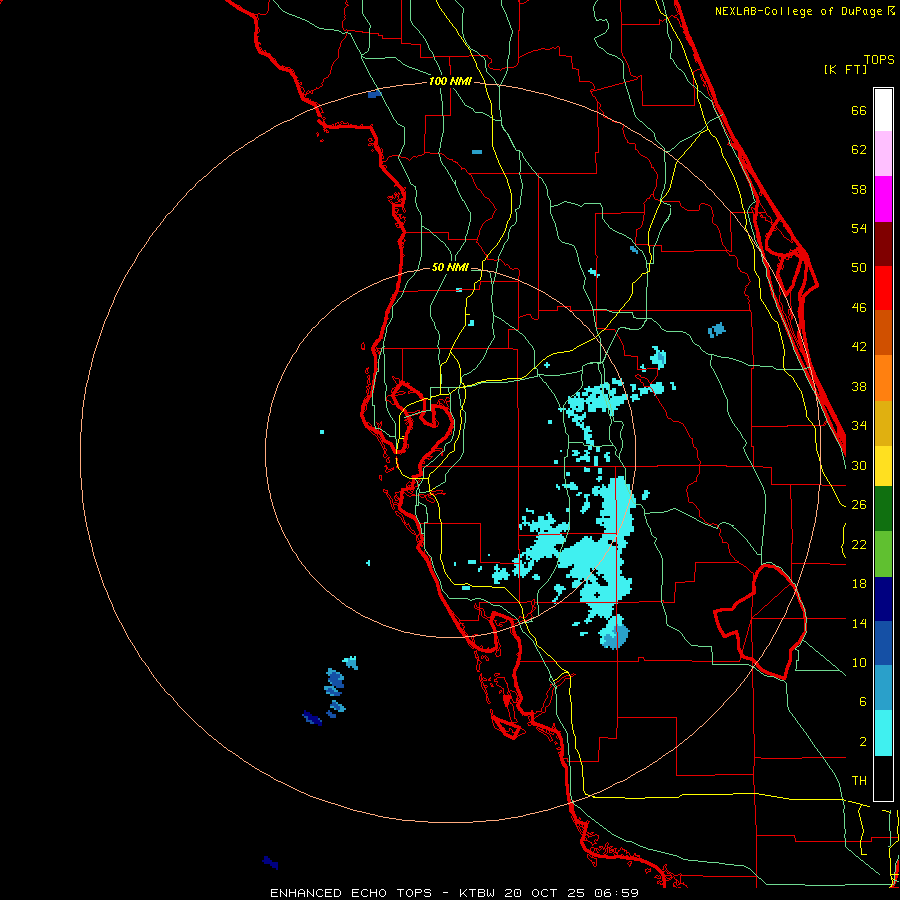The image size is (900, 900).
Task: Click the bright yellow legend swatch
Action: (x=883, y=466)
